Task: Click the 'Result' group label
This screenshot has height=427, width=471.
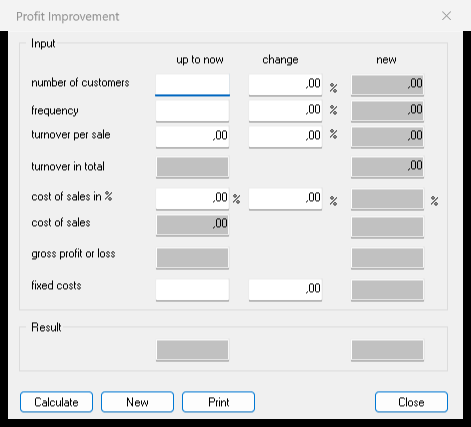Action: pos(46,327)
